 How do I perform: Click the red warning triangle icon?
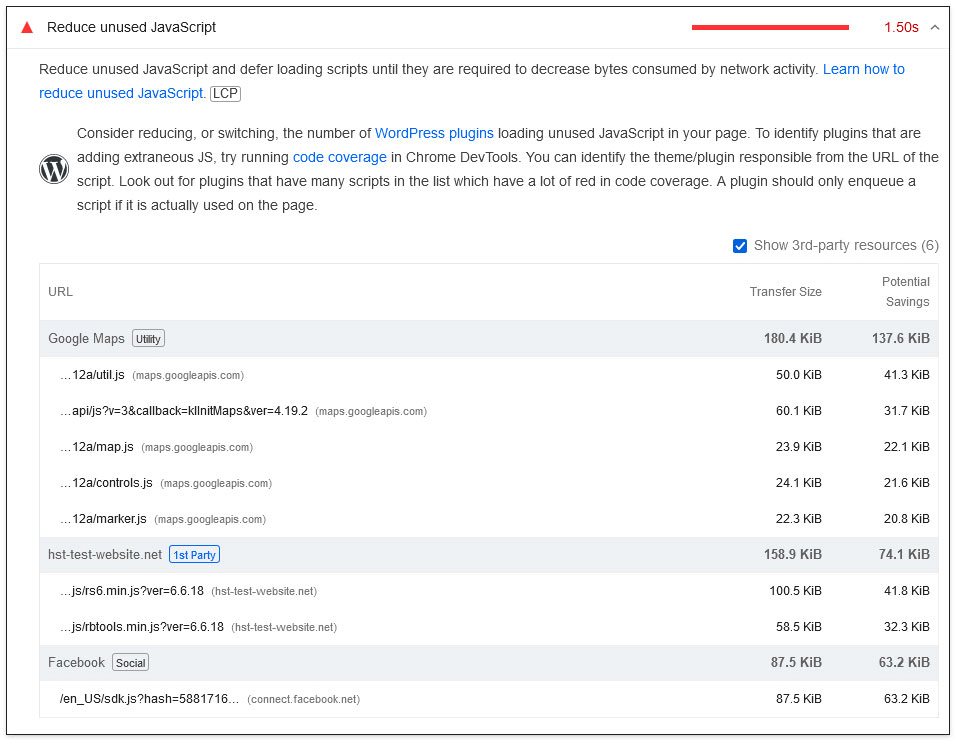pyautogui.click(x=27, y=27)
